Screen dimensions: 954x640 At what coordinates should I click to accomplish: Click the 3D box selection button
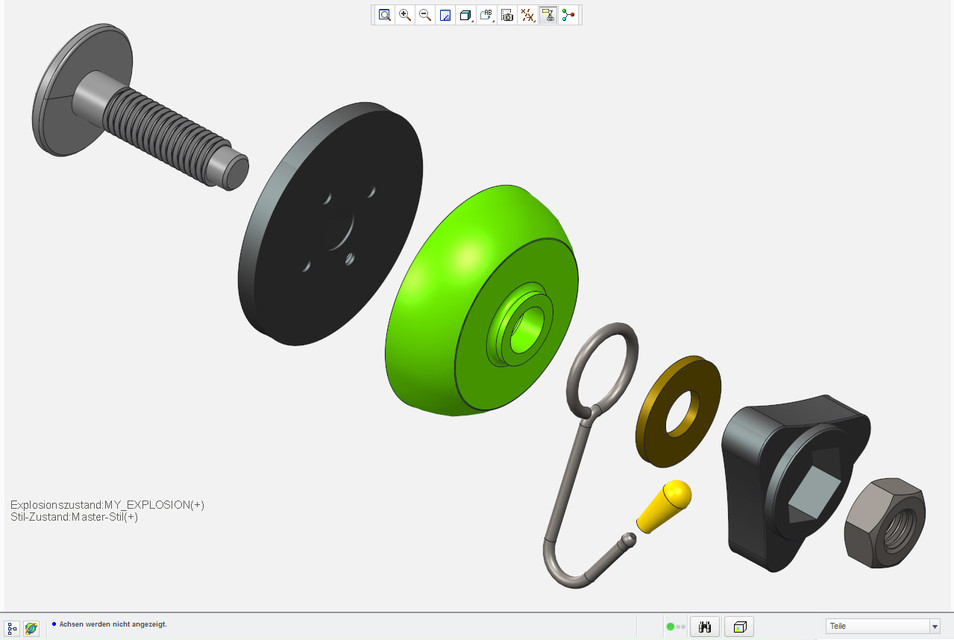739,627
